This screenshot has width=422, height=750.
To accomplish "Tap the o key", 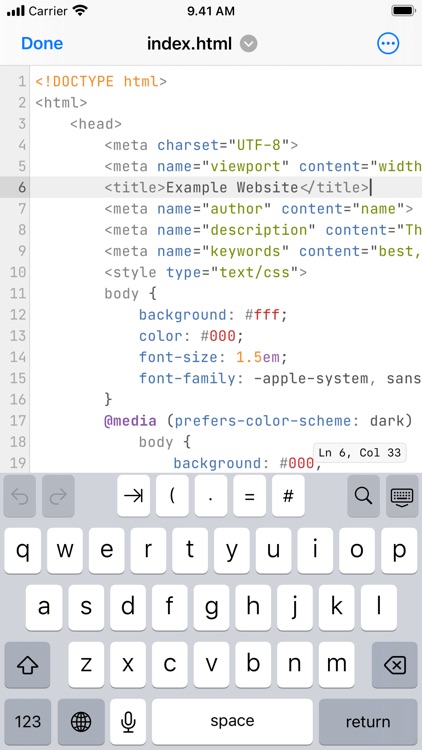I will (357, 551).
